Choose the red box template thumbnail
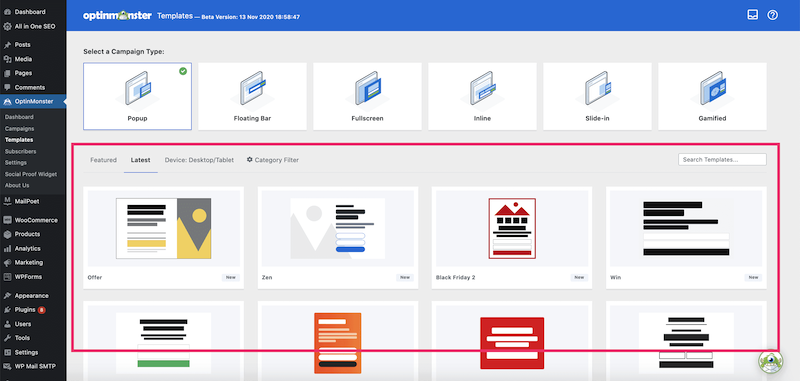This screenshot has width=800, height=381. (512, 343)
